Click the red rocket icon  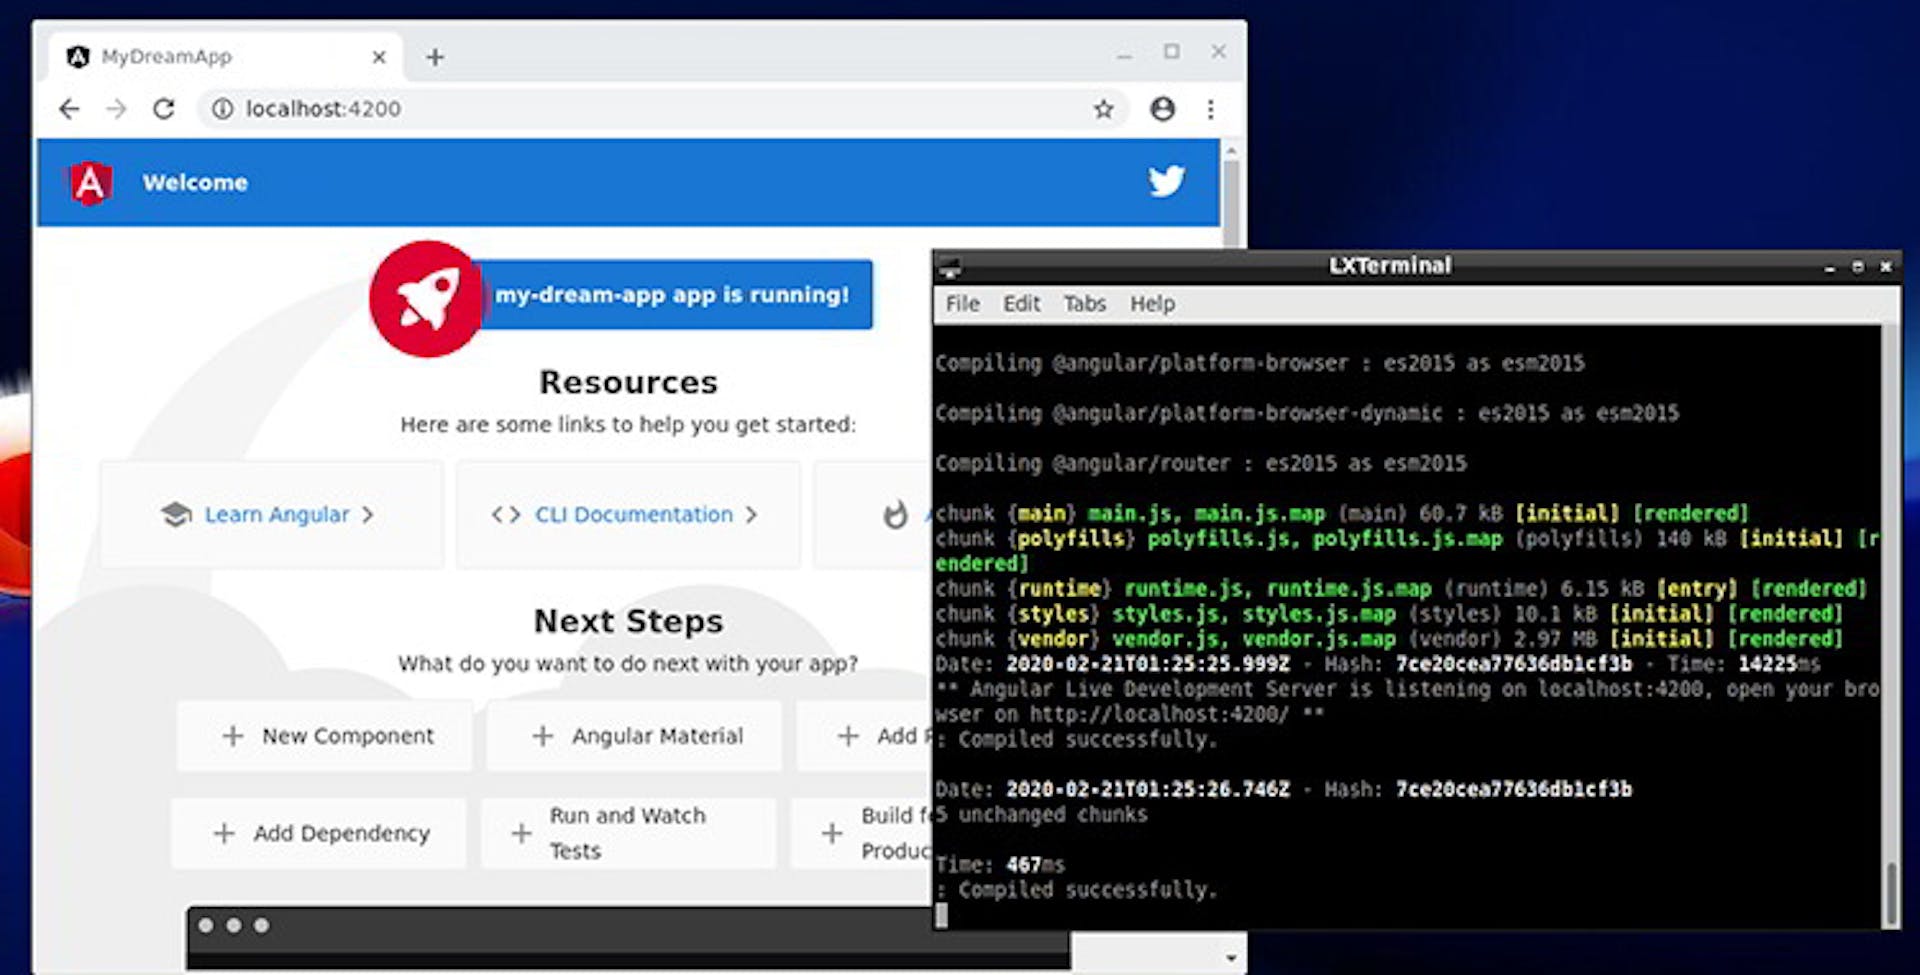(x=427, y=298)
